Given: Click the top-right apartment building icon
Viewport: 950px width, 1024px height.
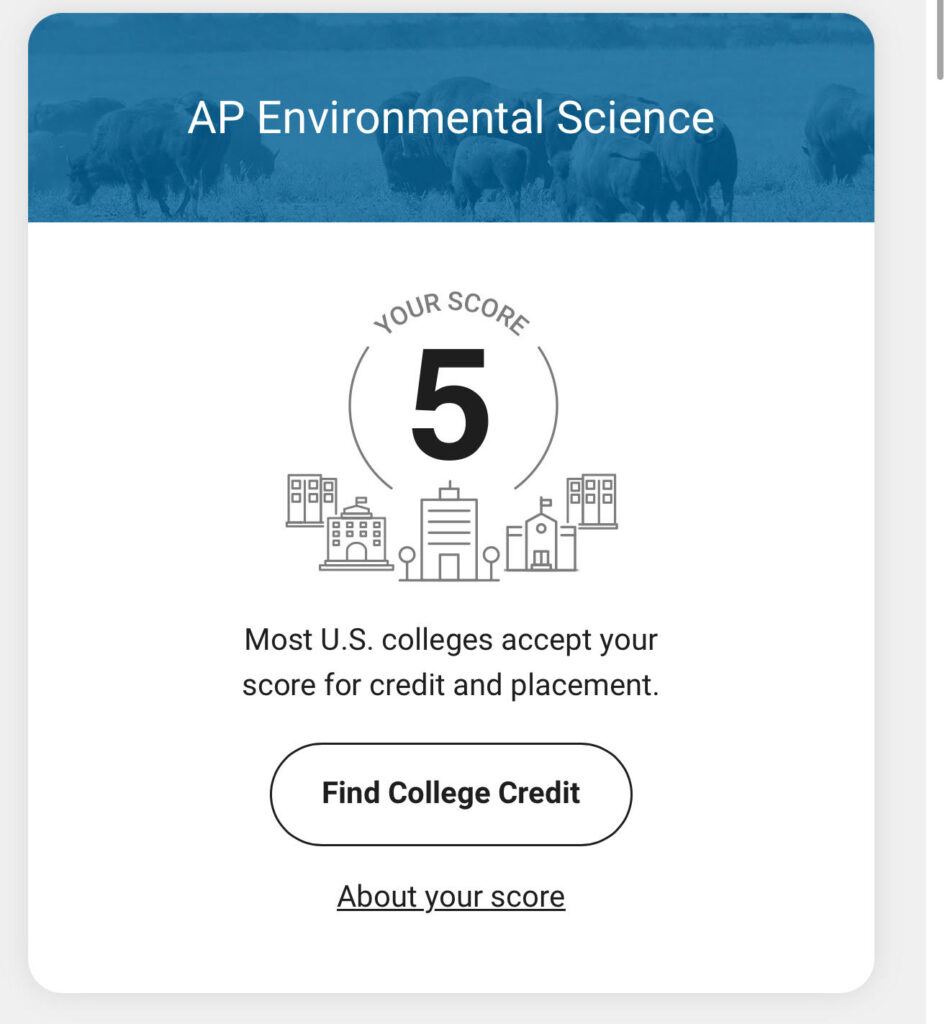Looking at the screenshot, I should click(592, 500).
